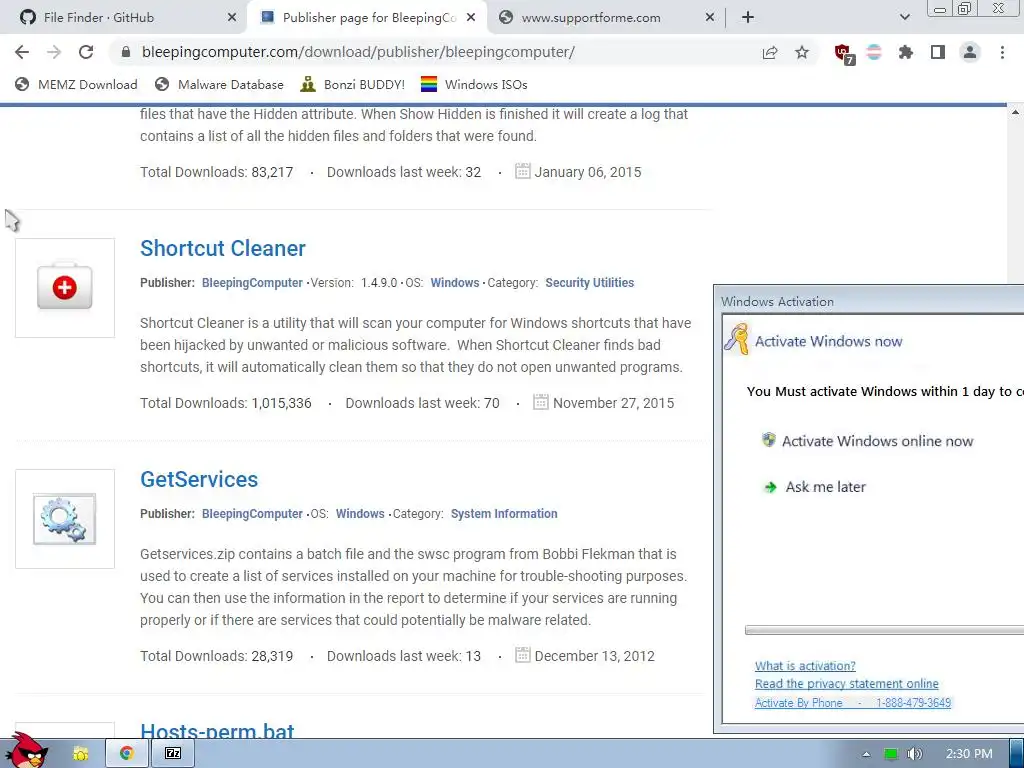Click the GetServices gear thumbnail
Image resolution: width=1024 pixels, height=768 pixels.
[x=65, y=519]
